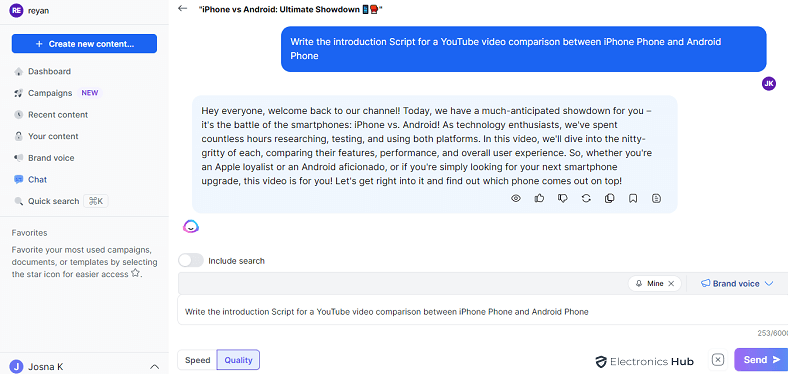Image resolution: width=788 pixels, height=374 pixels.
Task: Click the RE workspace avatar at top left
Action: click(17, 10)
